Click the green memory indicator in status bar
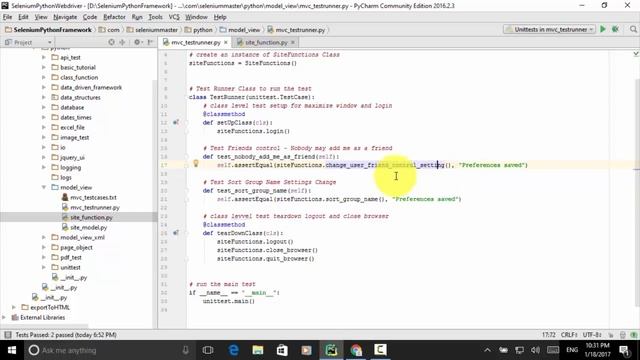 [633, 335]
